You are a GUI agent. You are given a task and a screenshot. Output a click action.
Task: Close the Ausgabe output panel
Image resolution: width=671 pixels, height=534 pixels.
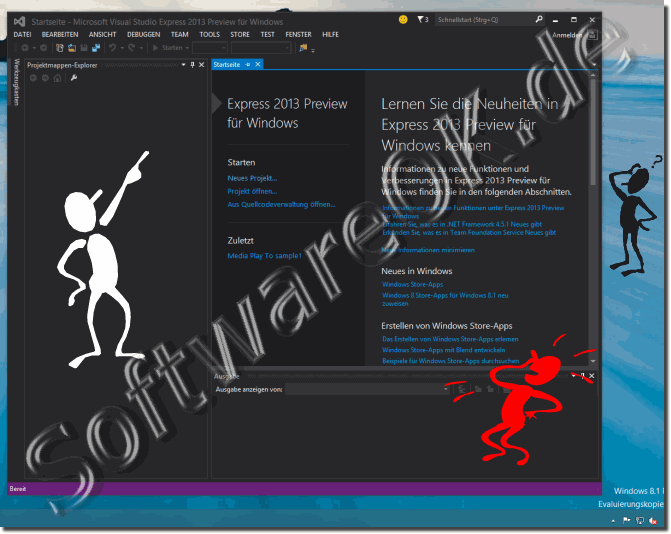coord(592,376)
